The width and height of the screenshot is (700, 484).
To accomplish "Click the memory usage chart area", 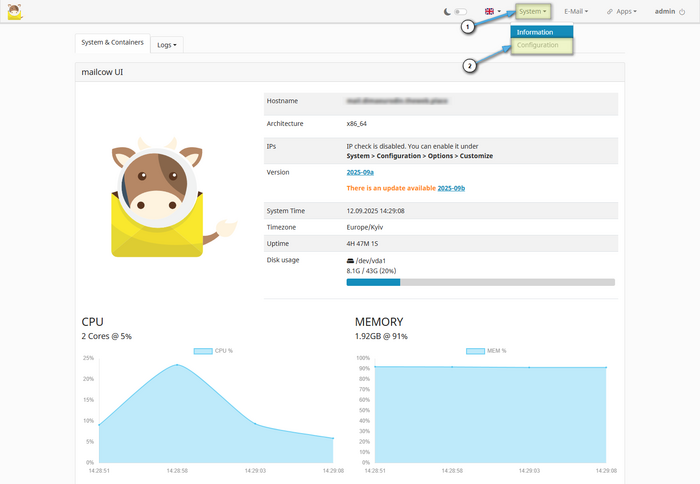I will (490, 415).
